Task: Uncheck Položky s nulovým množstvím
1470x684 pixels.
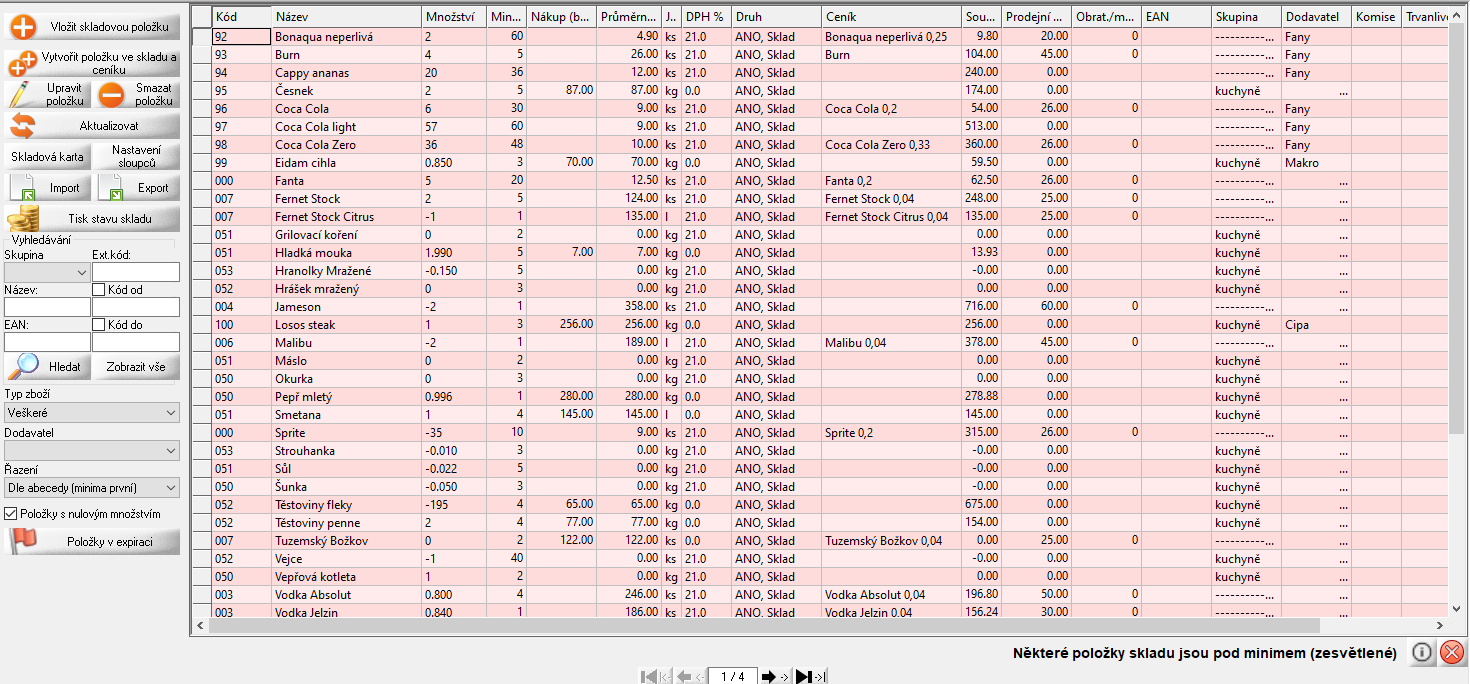Action: [11, 514]
